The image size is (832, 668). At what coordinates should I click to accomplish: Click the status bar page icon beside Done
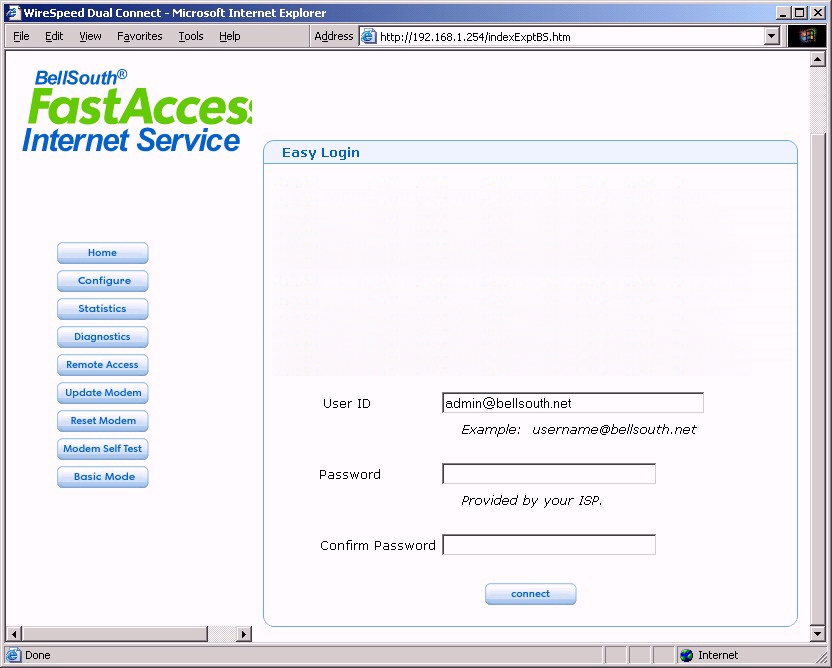pyautogui.click(x=14, y=655)
